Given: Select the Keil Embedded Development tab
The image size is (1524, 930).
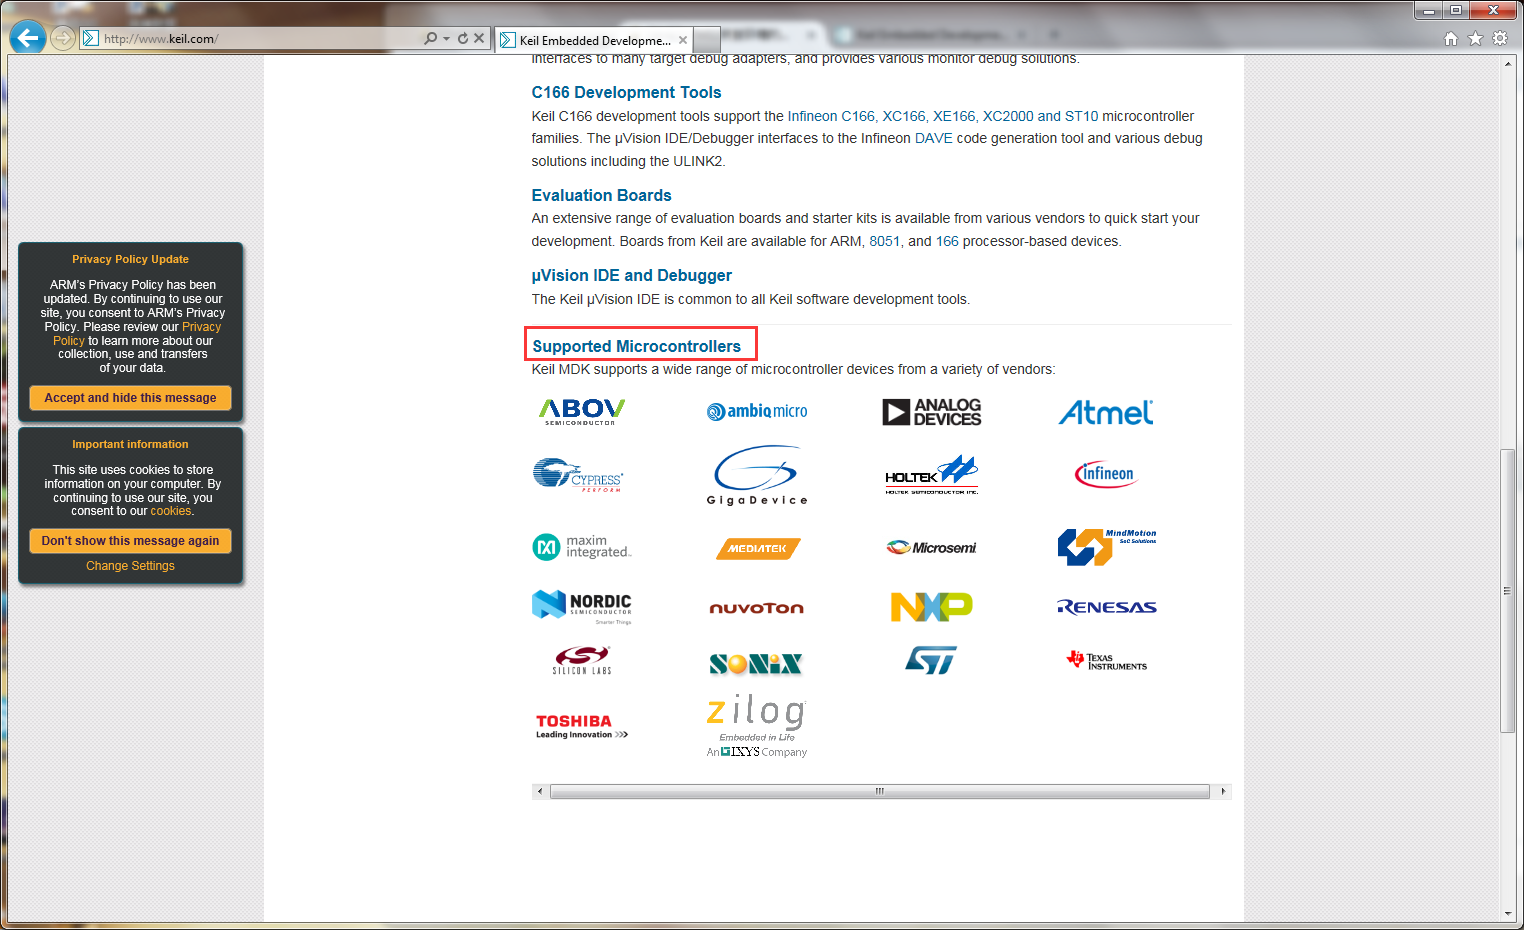Looking at the screenshot, I should pyautogui.click(x=595, y=40).
